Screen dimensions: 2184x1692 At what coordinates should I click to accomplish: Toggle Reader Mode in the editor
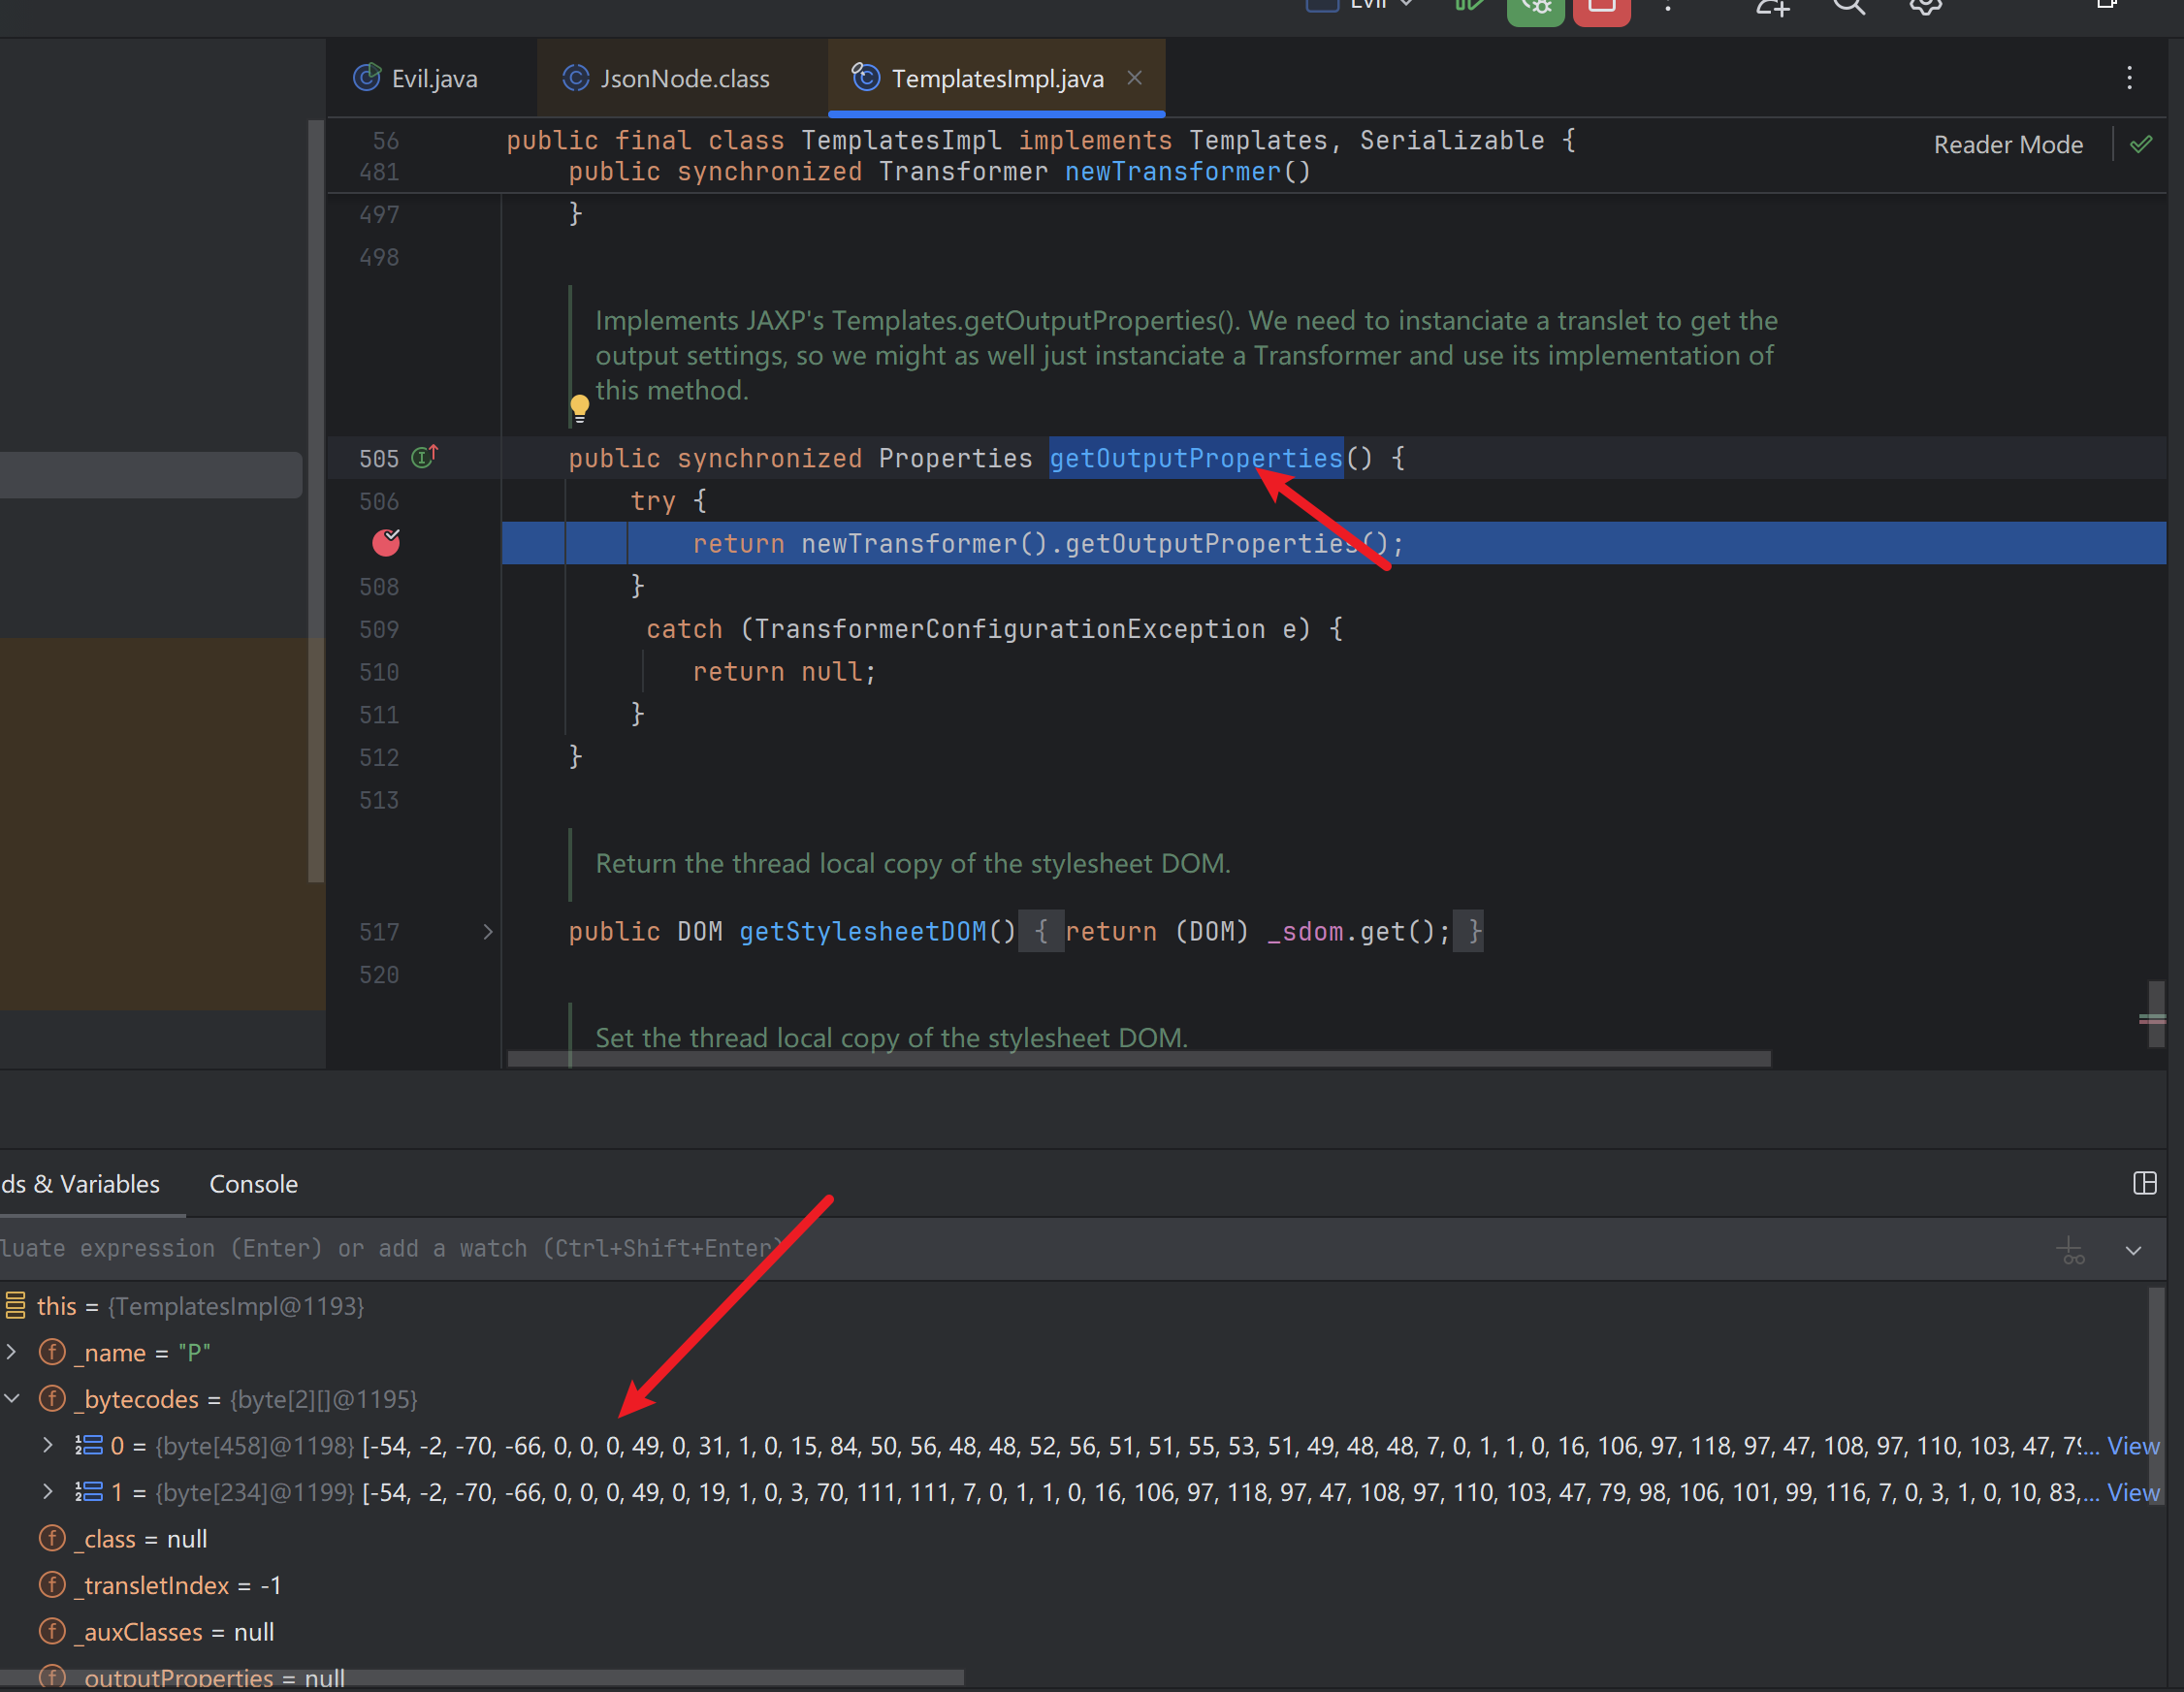tap(2007, 145)
